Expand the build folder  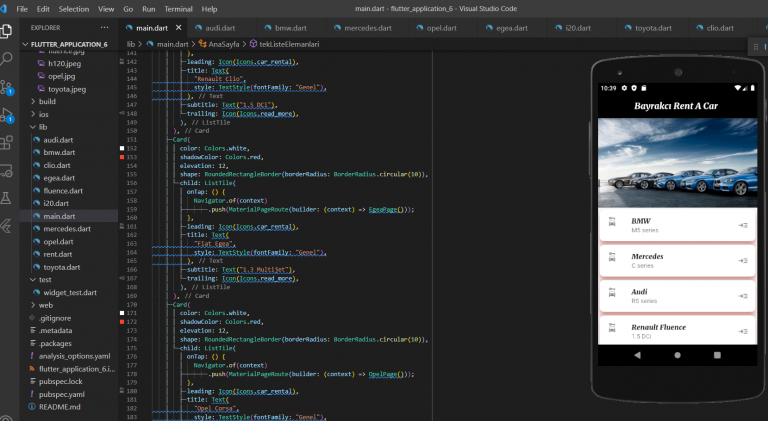tap(47, 101)
